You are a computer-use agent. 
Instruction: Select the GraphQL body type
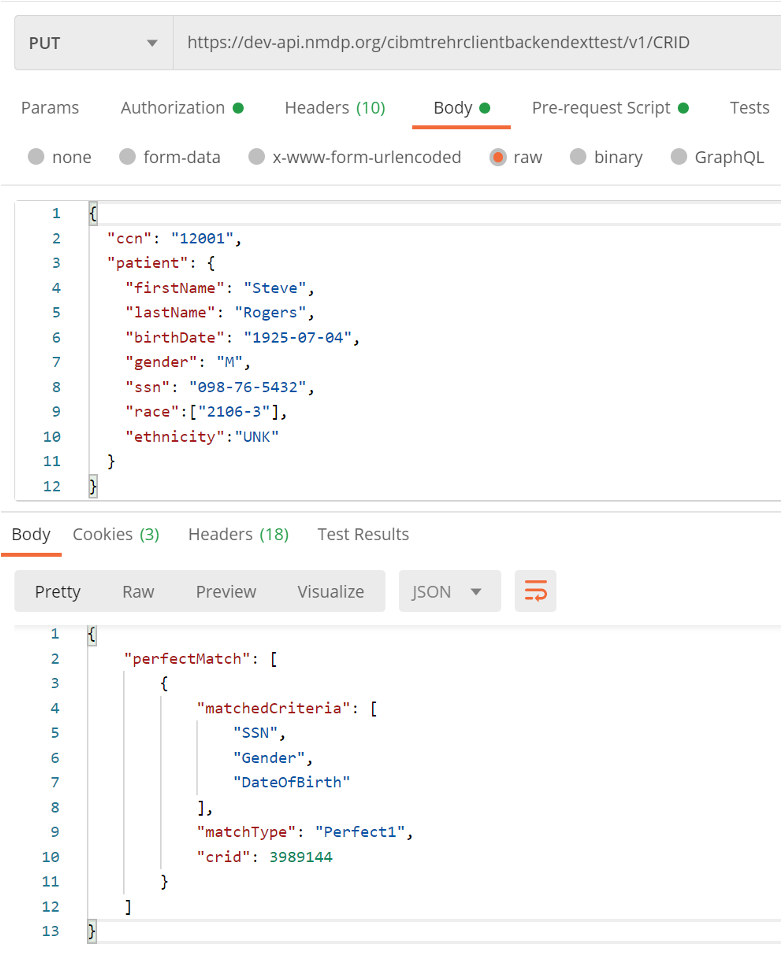tap(717, 157)
